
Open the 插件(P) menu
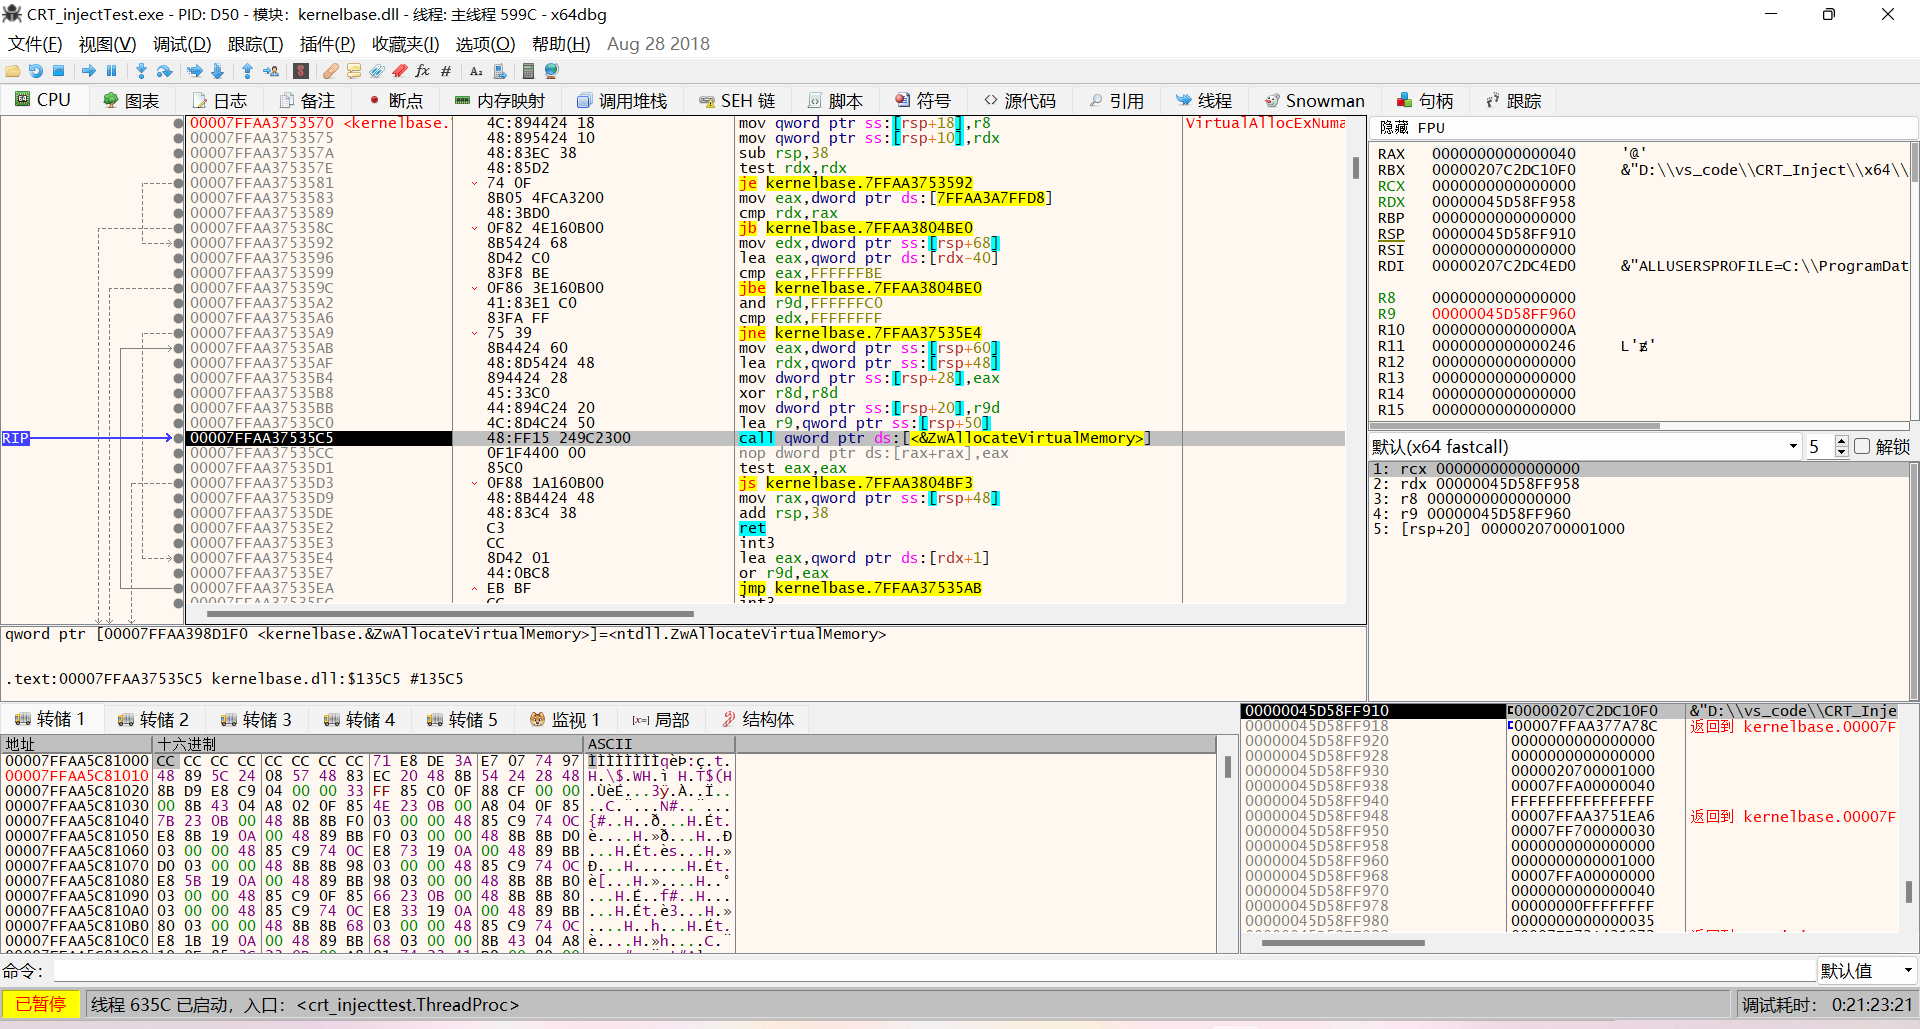[328, 44]
